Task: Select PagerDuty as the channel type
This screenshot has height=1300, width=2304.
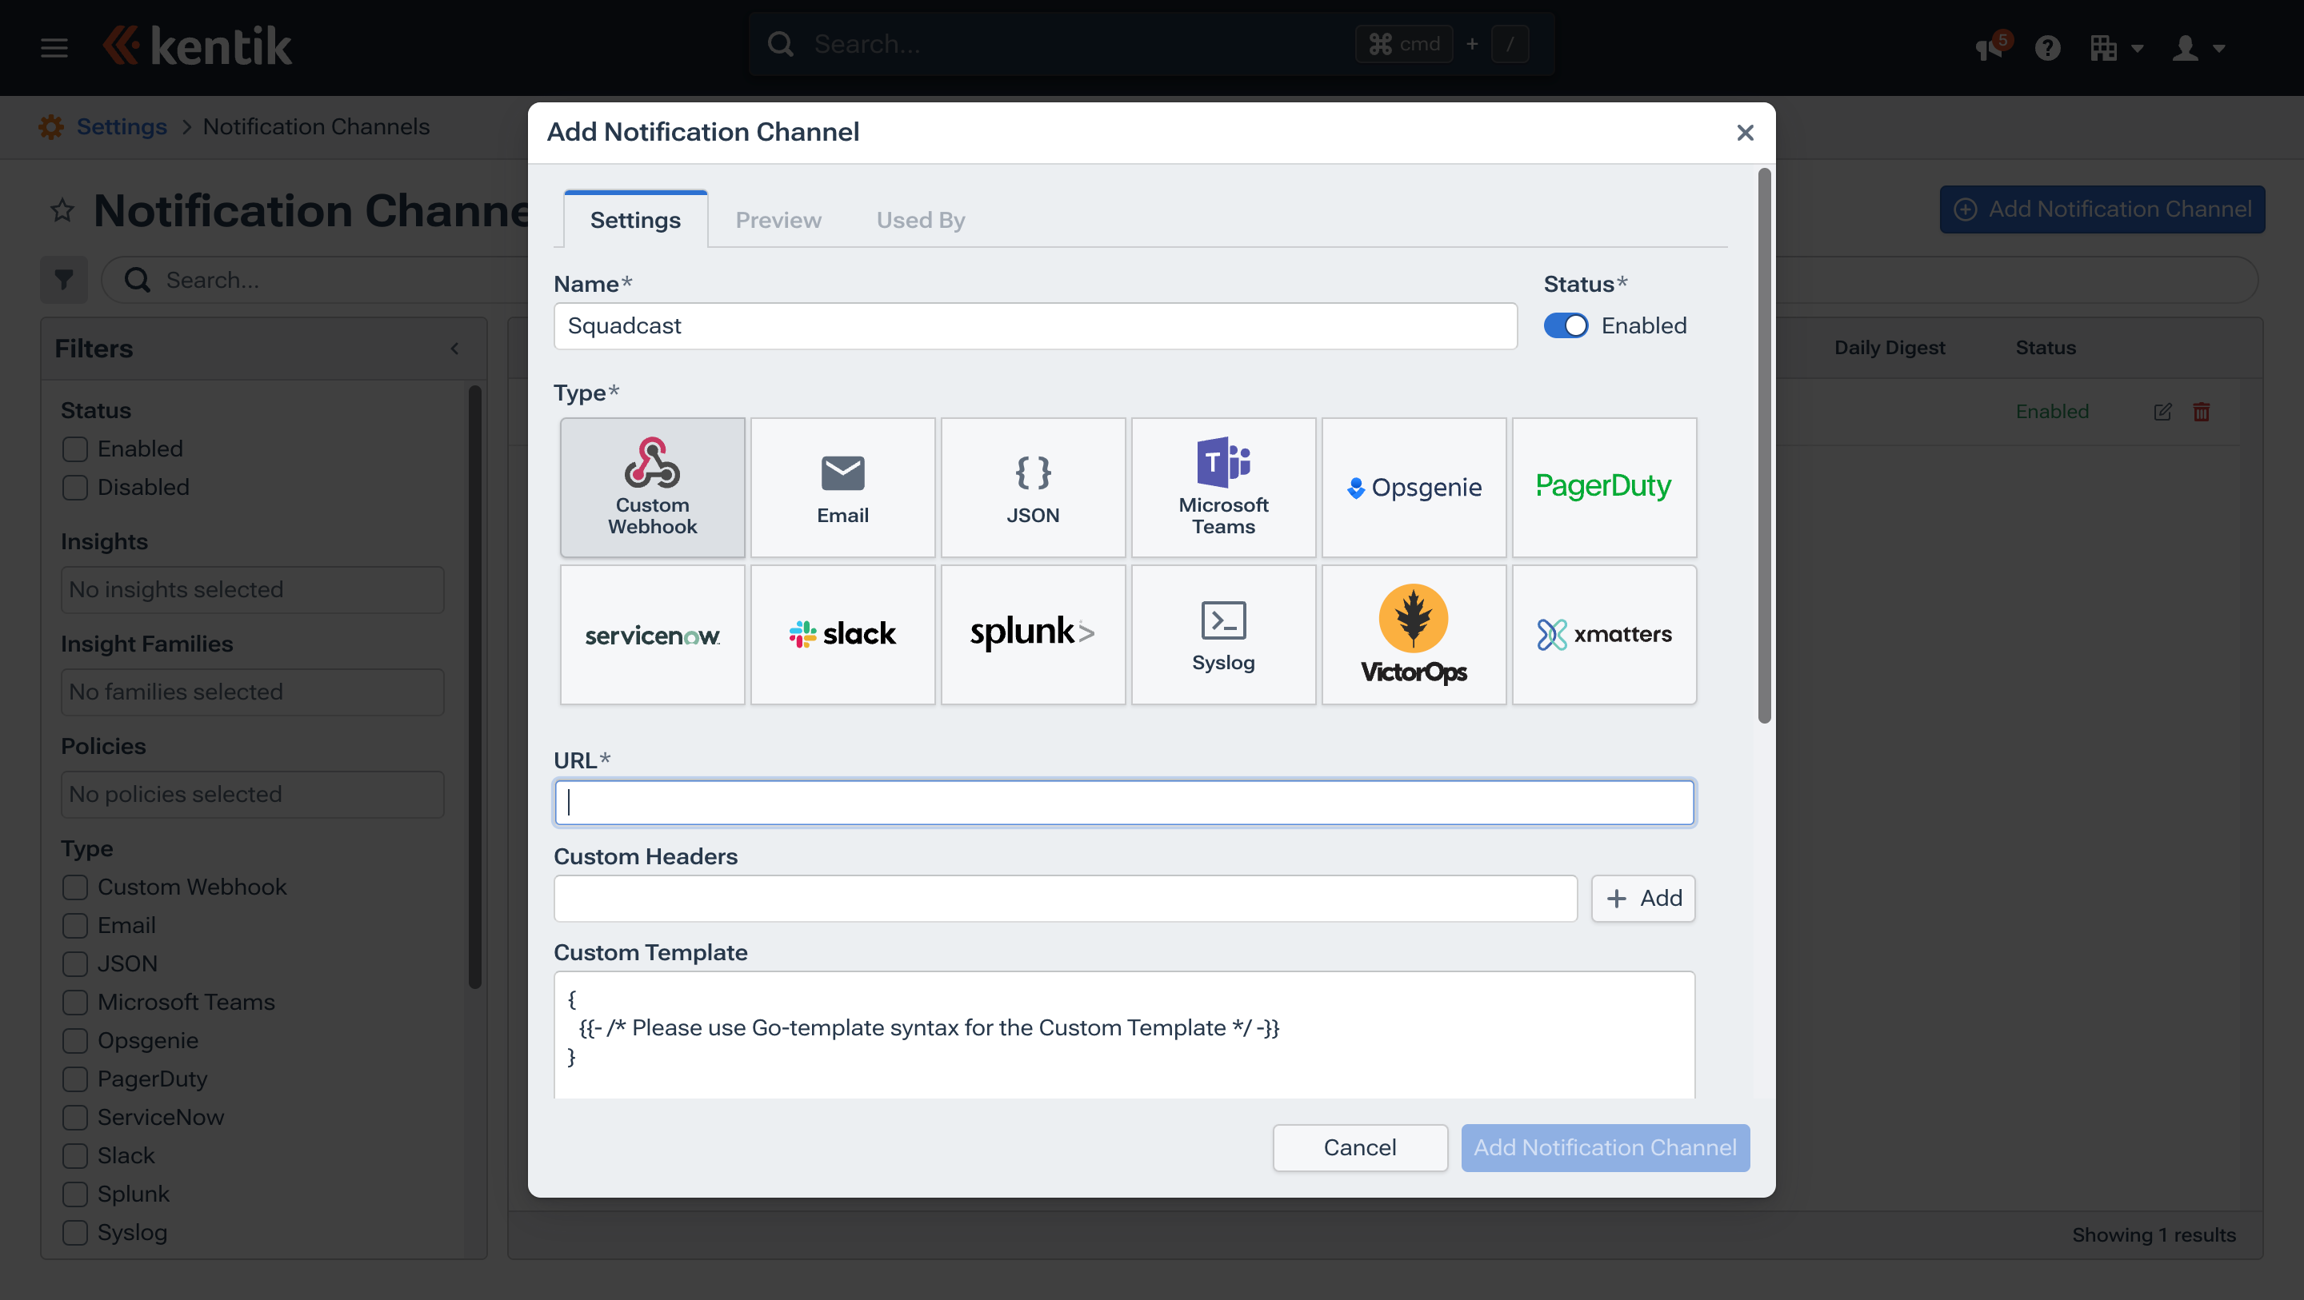Action: click(x=1604, y=487)
